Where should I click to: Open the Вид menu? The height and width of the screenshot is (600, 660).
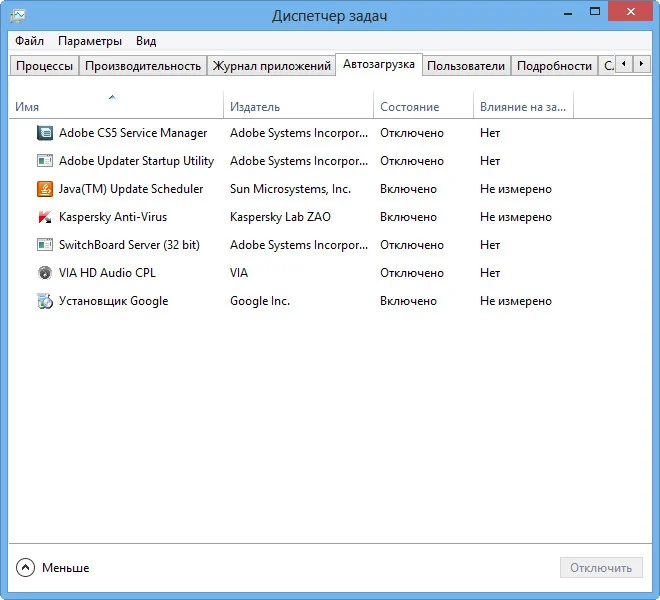pos(146,41)
